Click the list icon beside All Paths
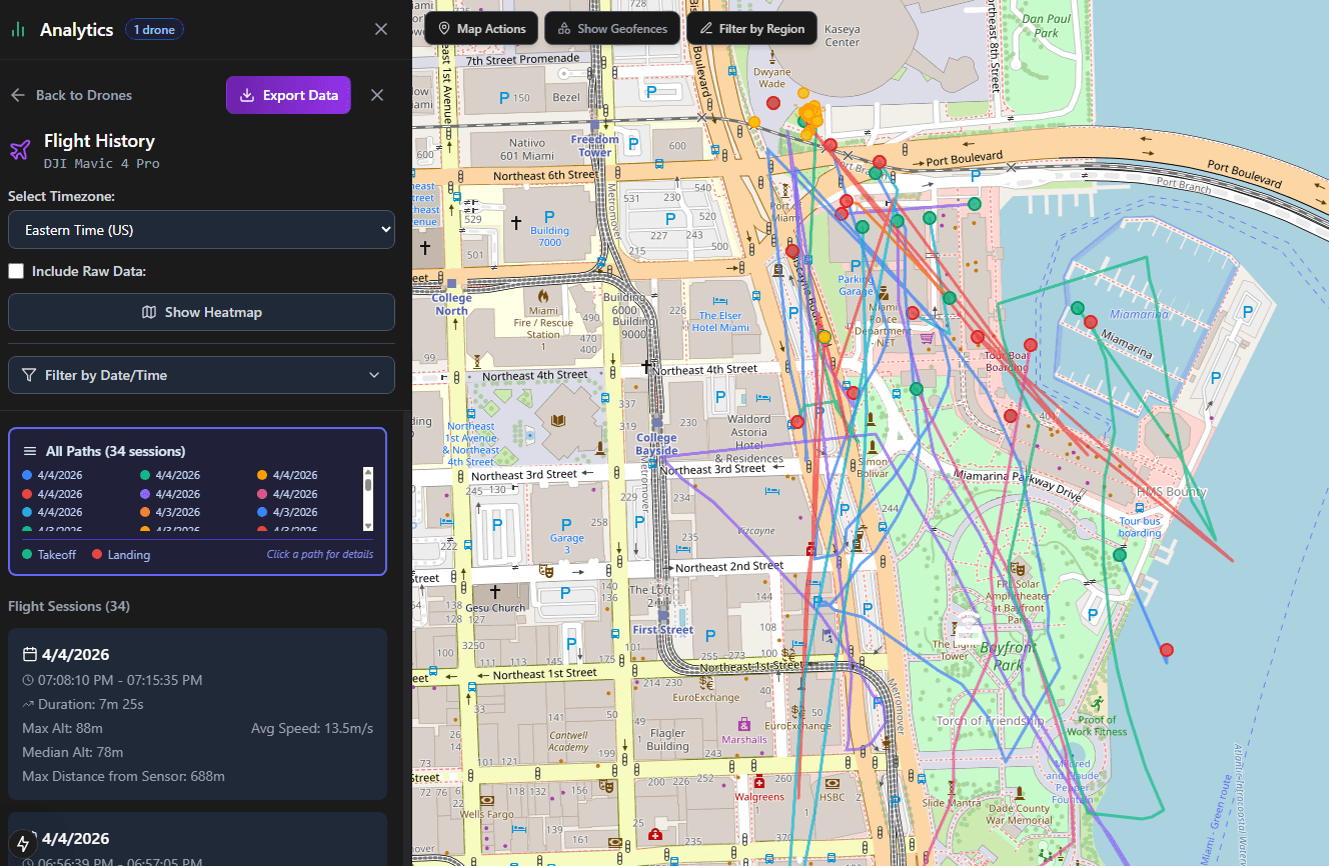 point(30,451)
